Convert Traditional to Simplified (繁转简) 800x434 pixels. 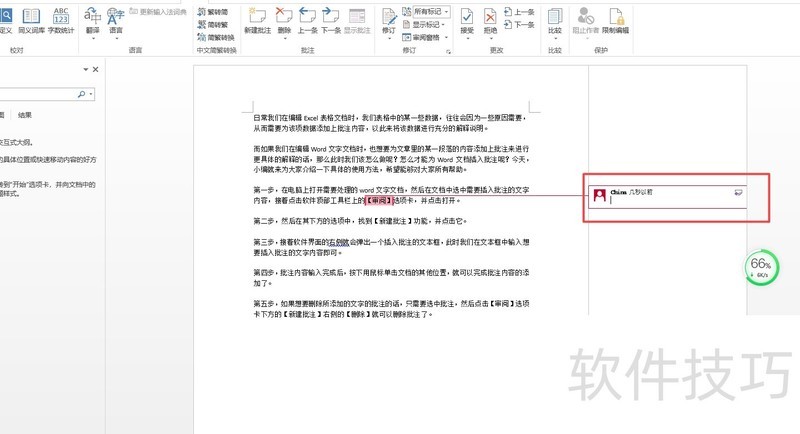[x=213, y=12]
